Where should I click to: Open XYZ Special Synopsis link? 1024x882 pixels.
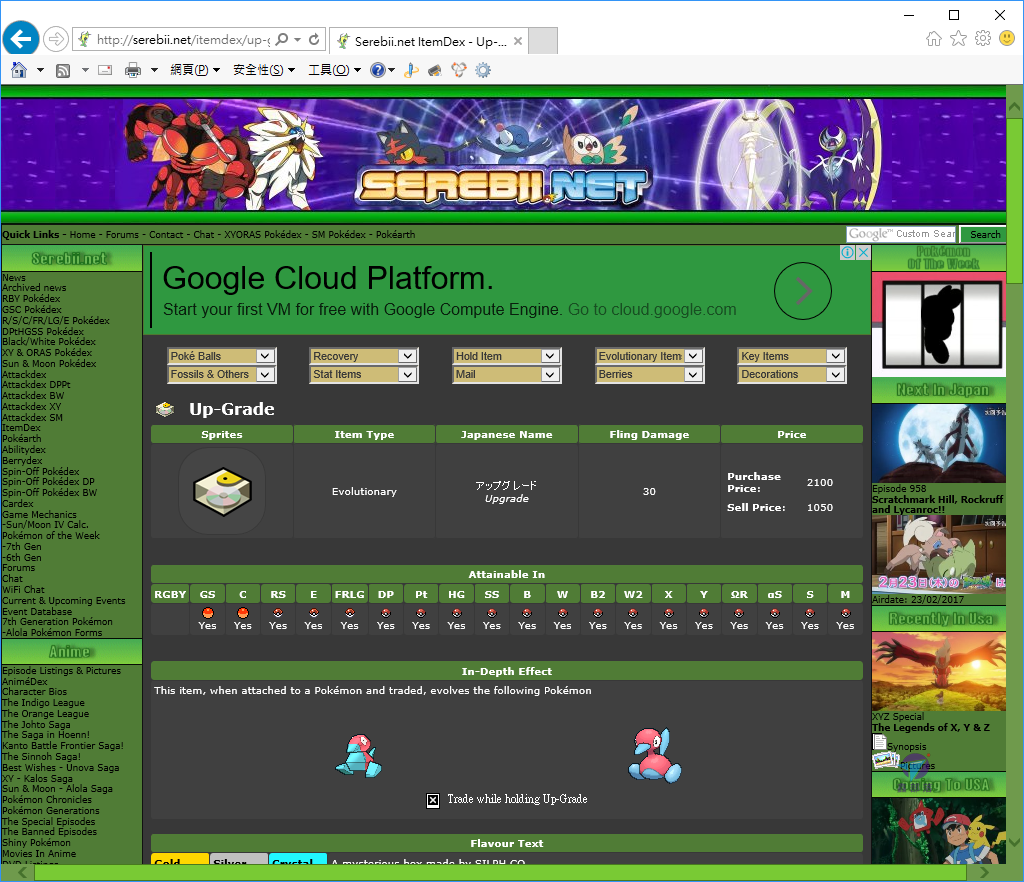click(x=906, y=747)
